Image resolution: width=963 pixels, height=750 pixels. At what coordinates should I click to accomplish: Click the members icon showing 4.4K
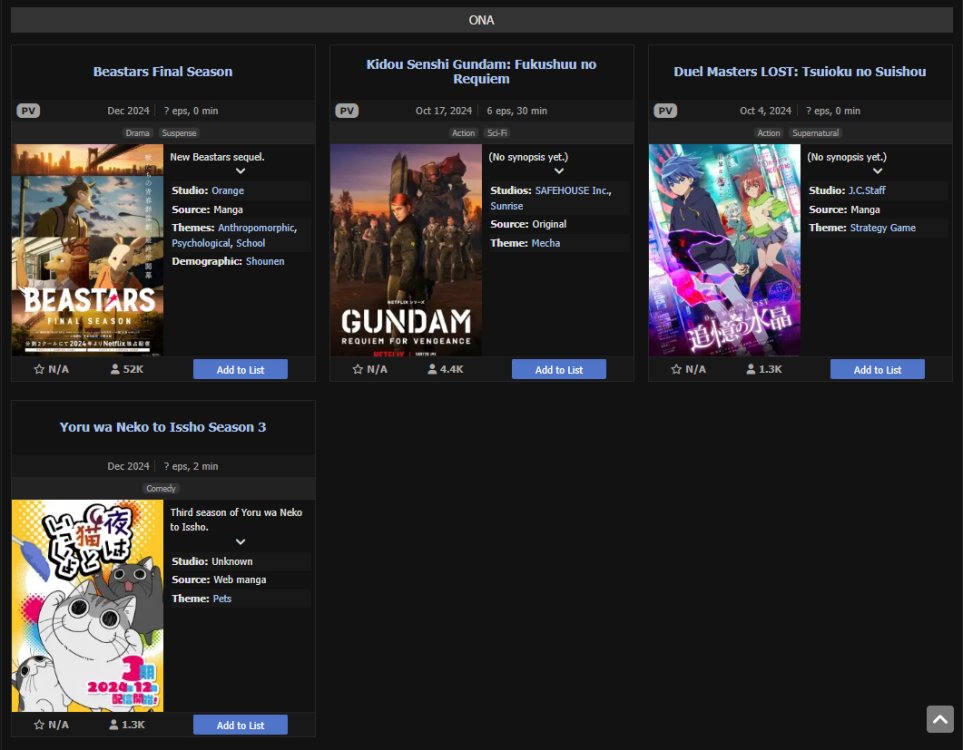tap(432, 369)
